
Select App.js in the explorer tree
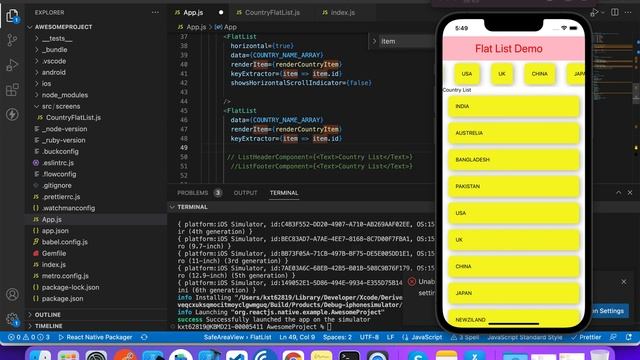coord(51,220)
